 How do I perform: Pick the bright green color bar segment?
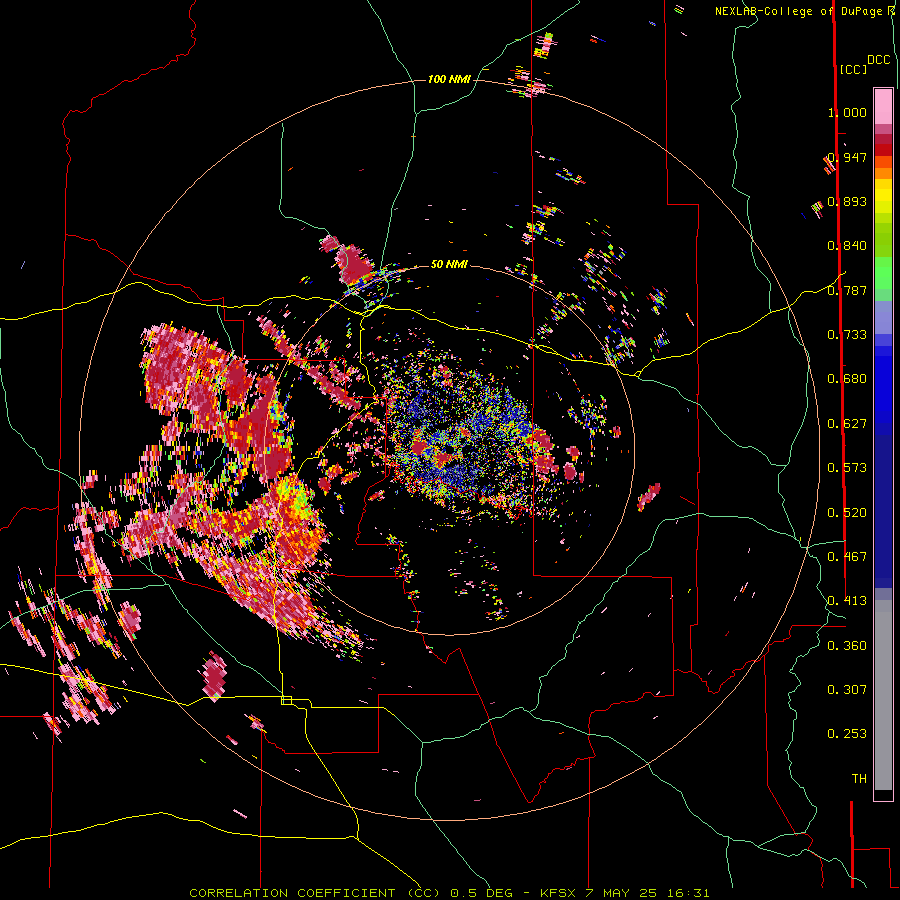(x=883, y=273)
